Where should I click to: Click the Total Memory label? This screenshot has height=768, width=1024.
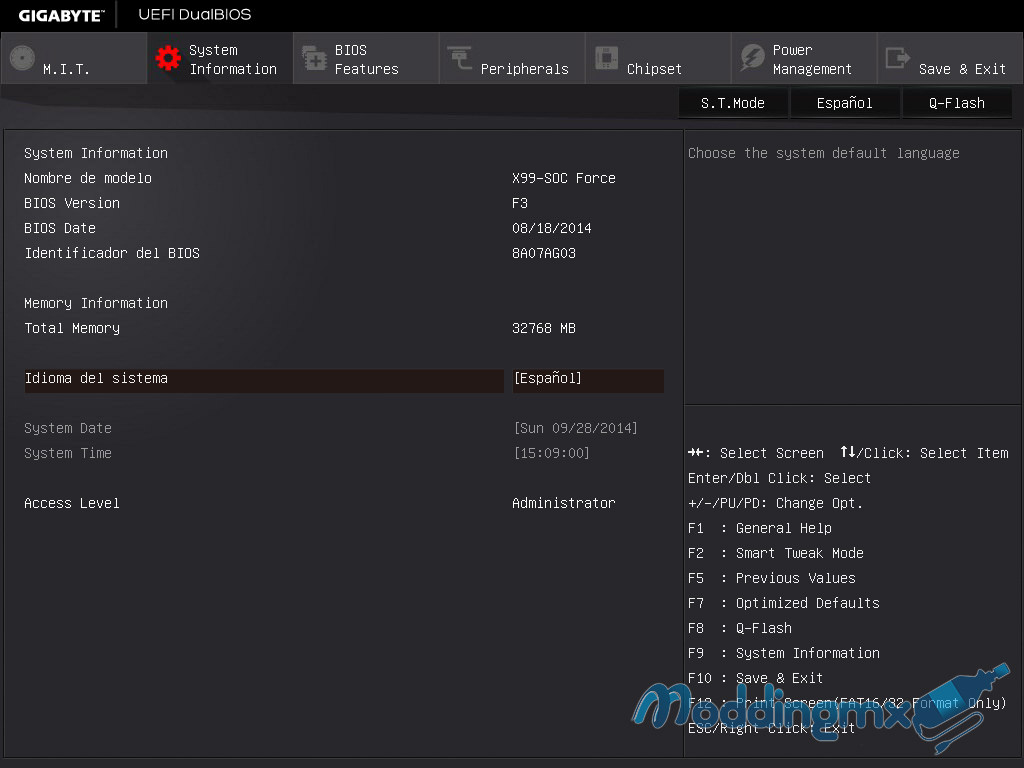(x=72, y=328)
